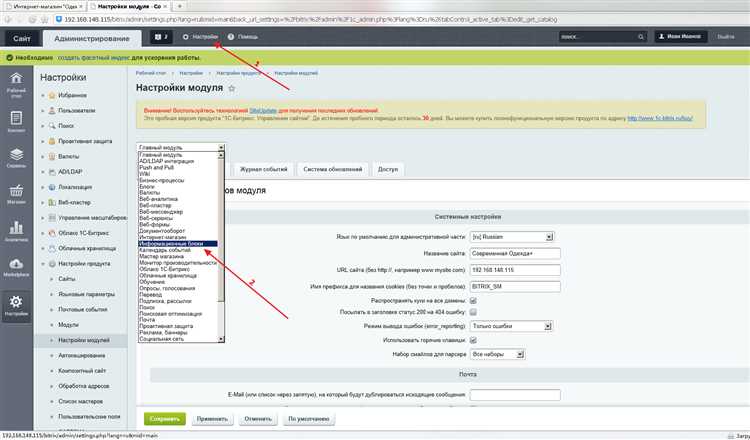Open the Контент section in left sidebar

(16, 122)
